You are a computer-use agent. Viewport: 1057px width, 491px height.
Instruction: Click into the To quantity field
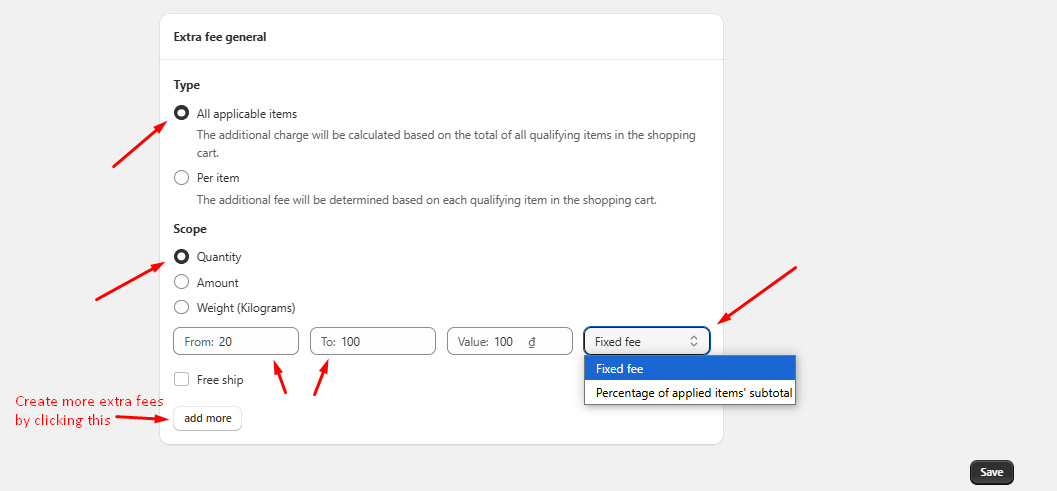click(385, 342)
